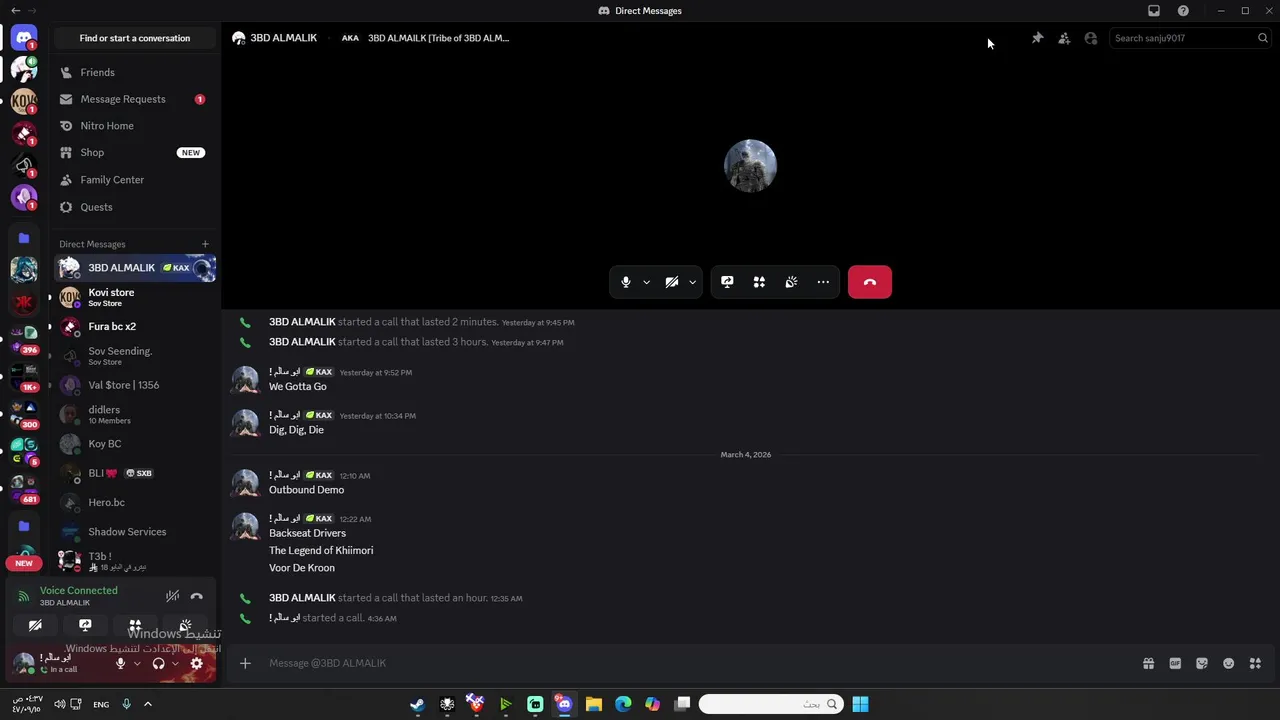Screen dimensions: 1280x720
Task: Disconnect via Voice Connected panel phone icon
Action: point(197,596)
